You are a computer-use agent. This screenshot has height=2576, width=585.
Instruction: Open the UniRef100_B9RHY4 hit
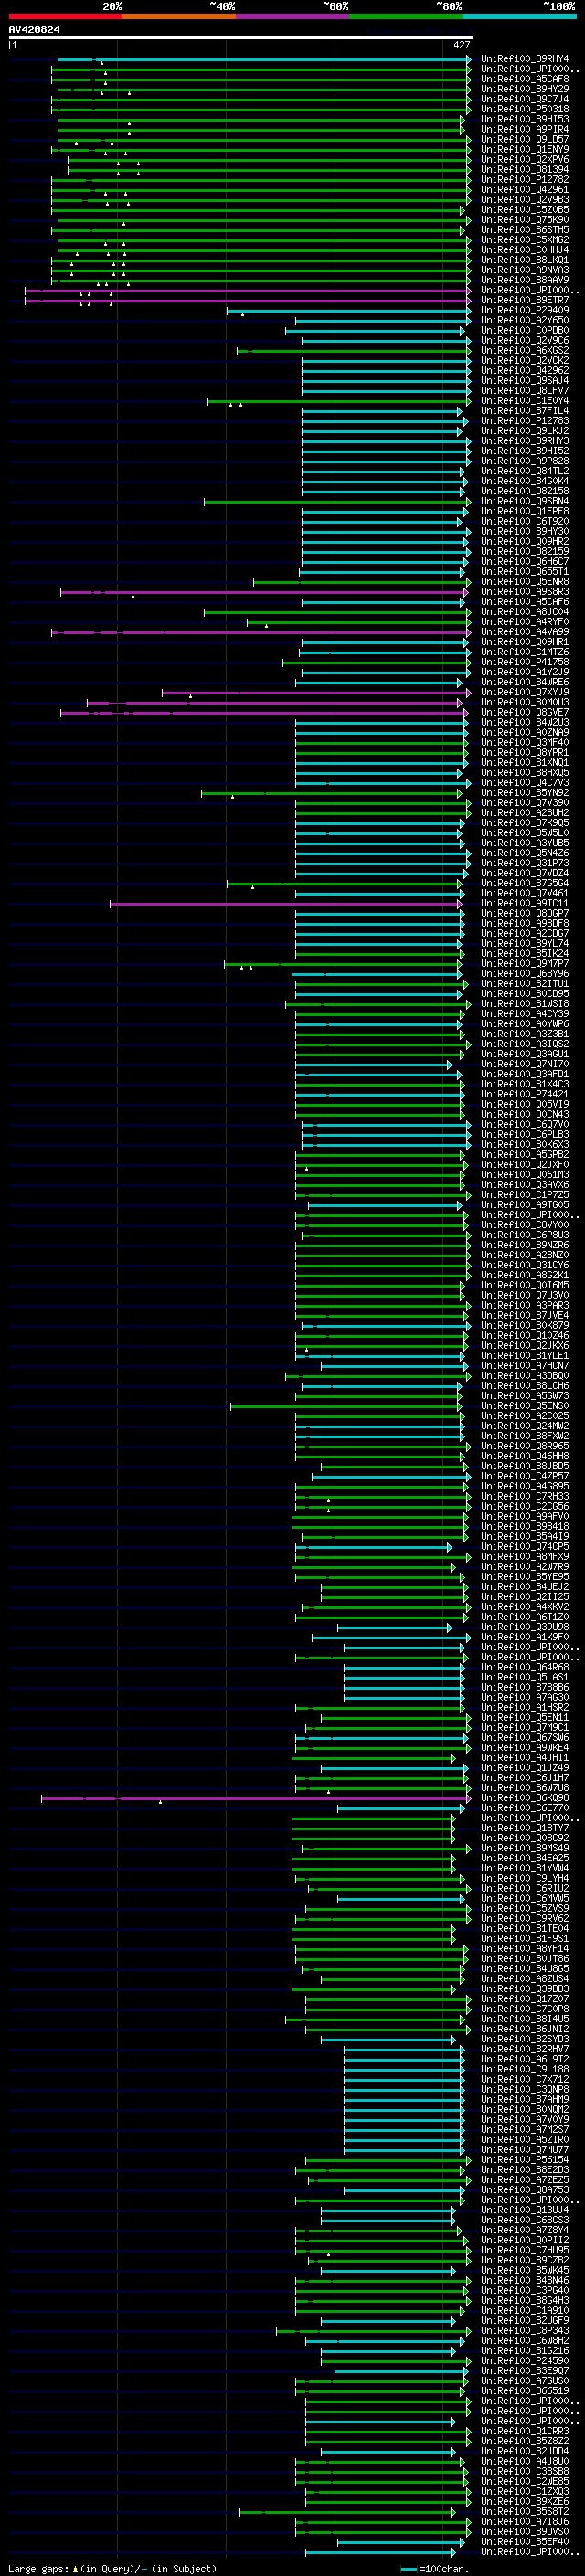click(525, 59)
